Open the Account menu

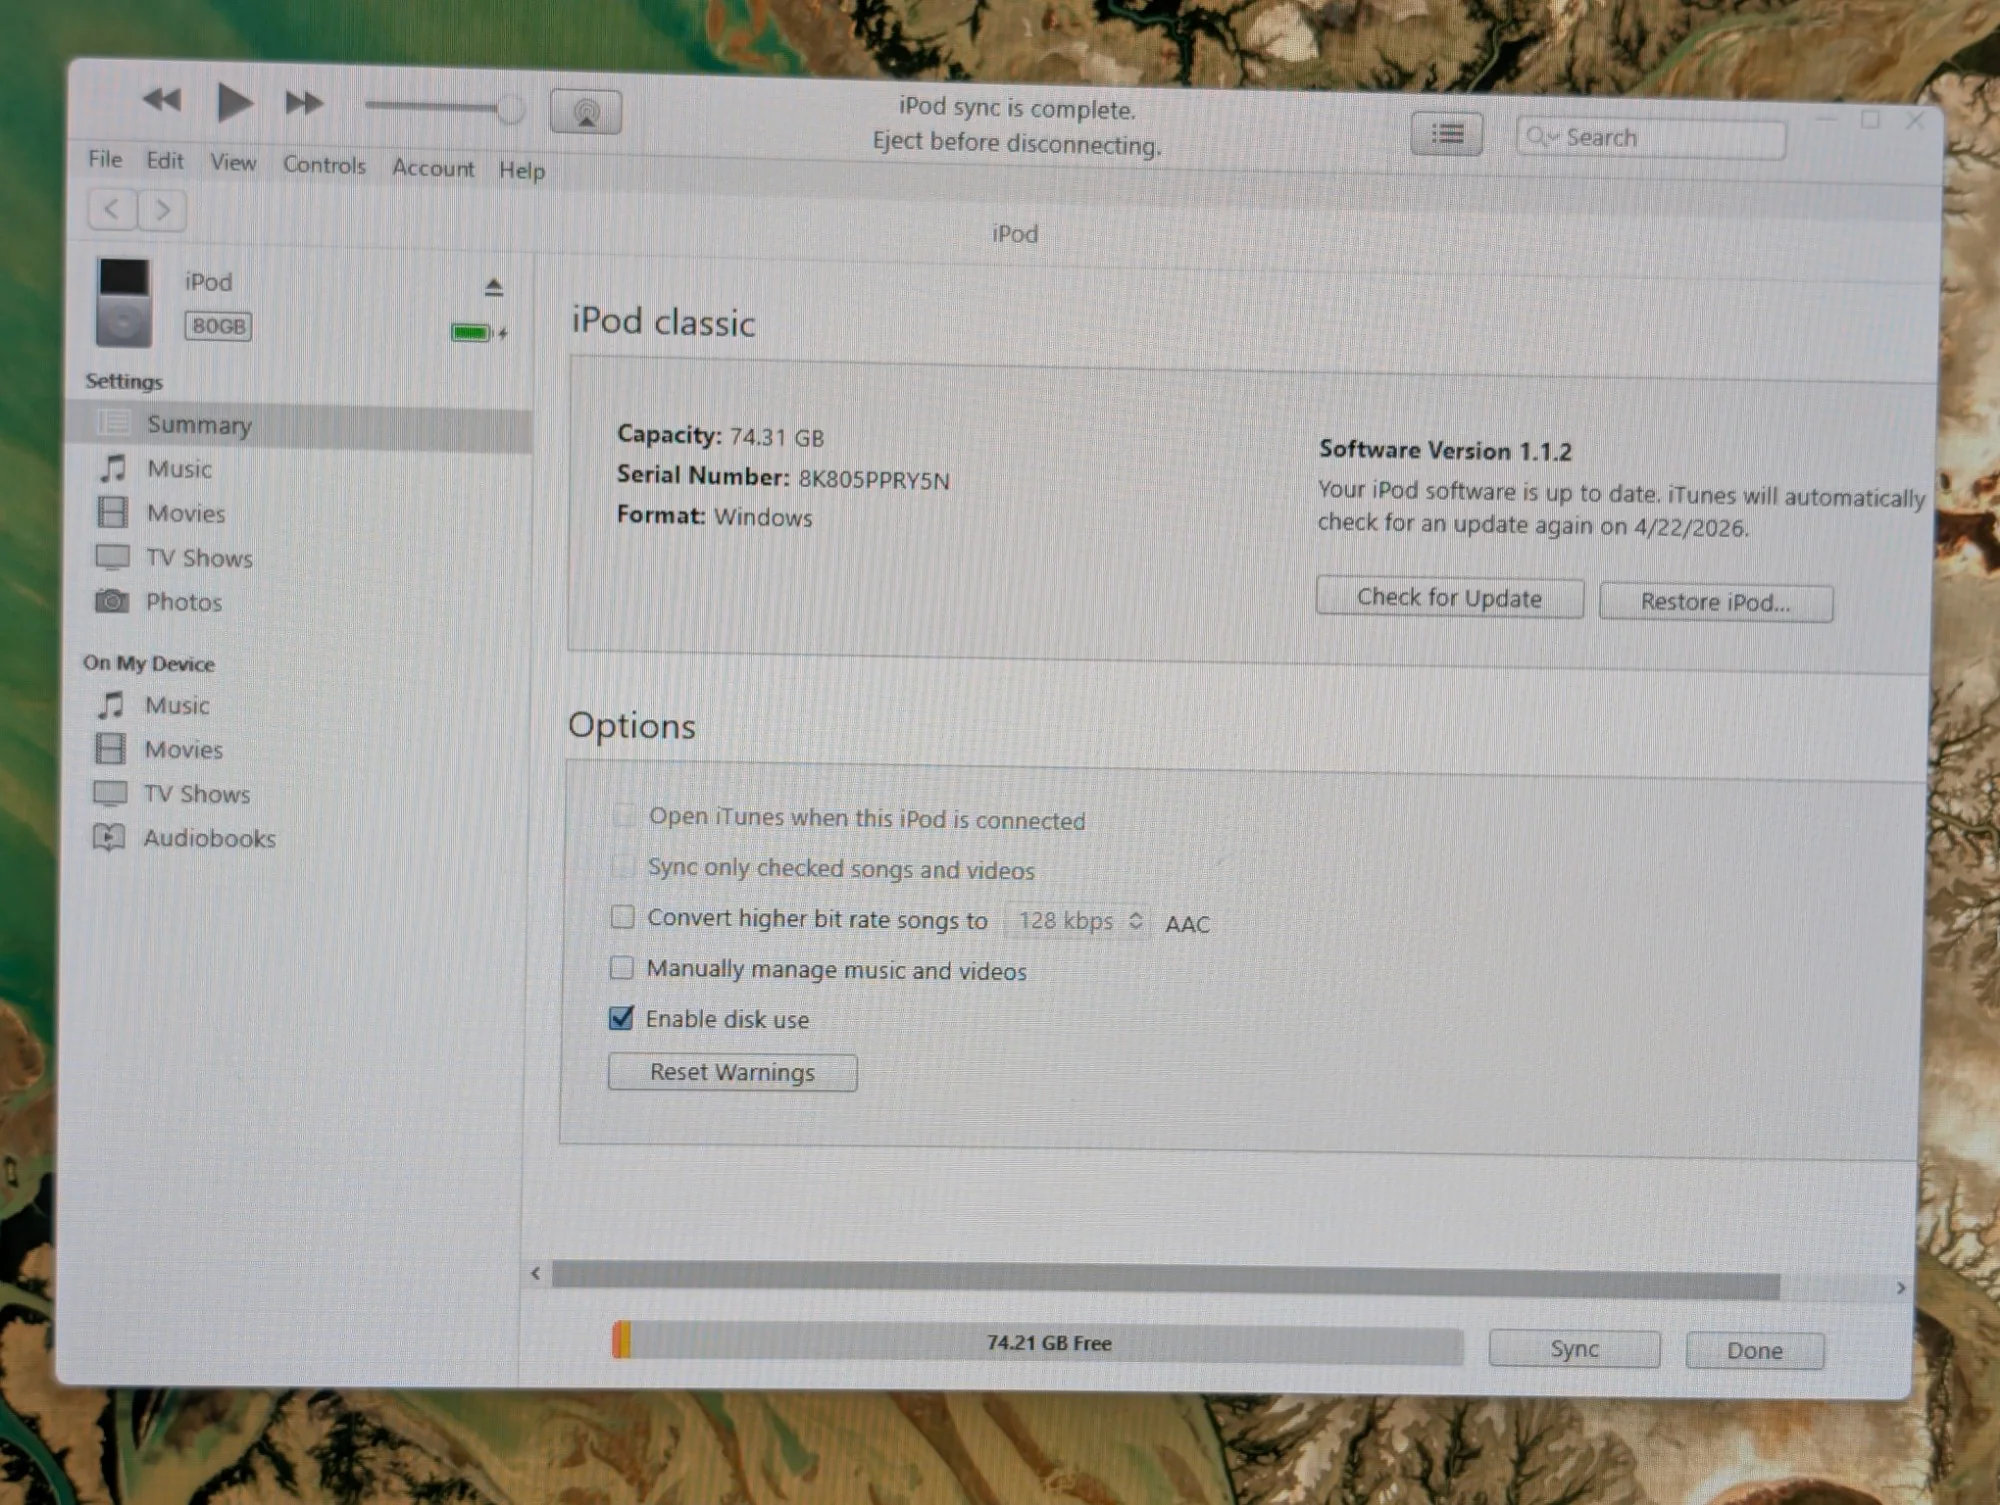[433, 168]
